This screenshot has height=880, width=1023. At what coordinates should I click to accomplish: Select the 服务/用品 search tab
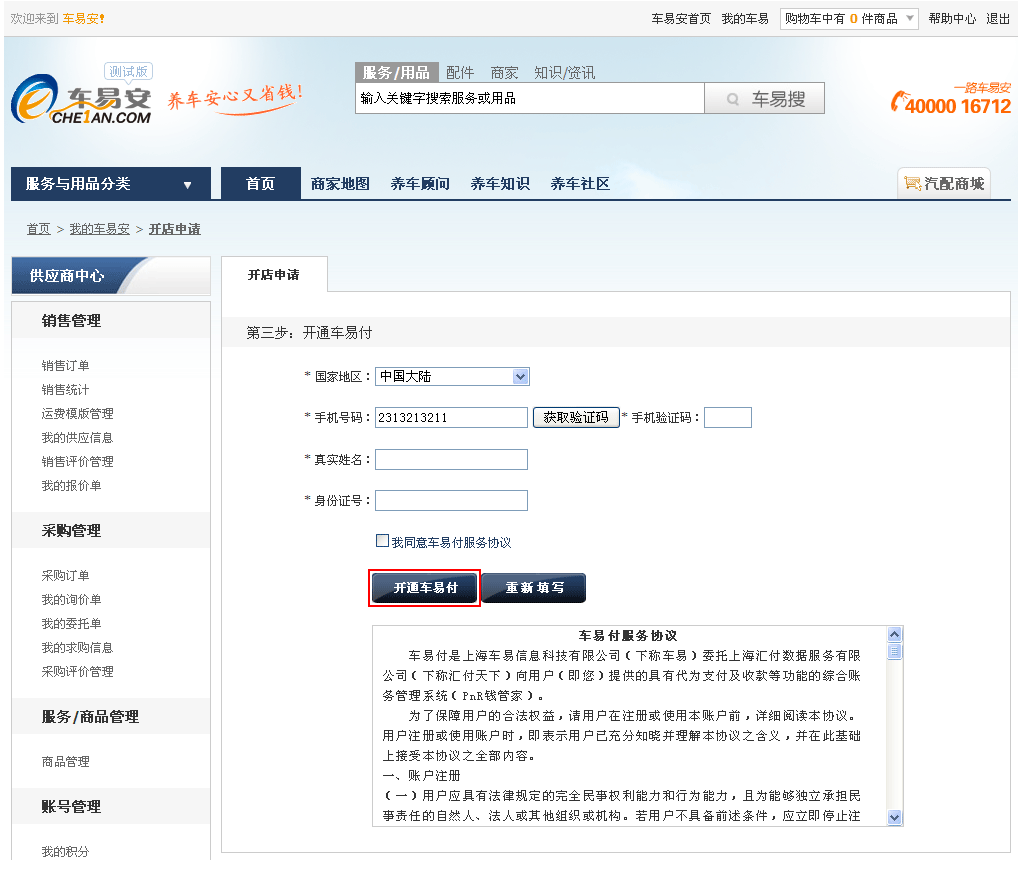[x=396, y=72]
